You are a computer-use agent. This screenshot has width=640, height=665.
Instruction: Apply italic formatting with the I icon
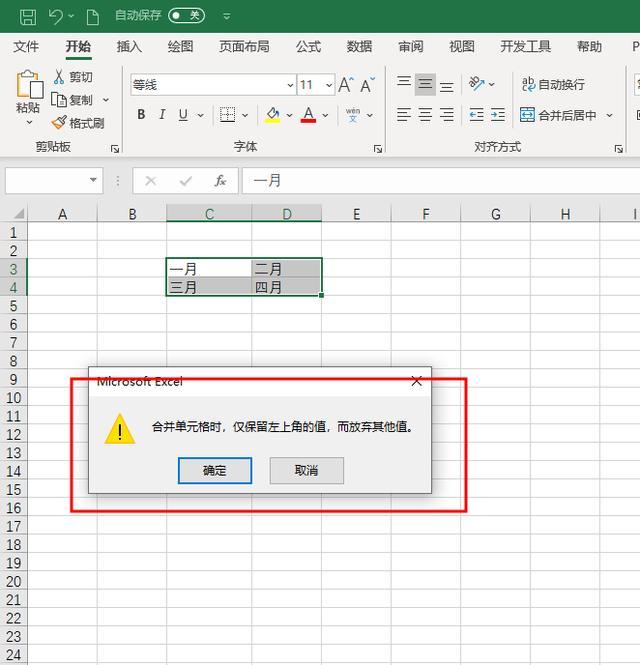tap(162, 115)
